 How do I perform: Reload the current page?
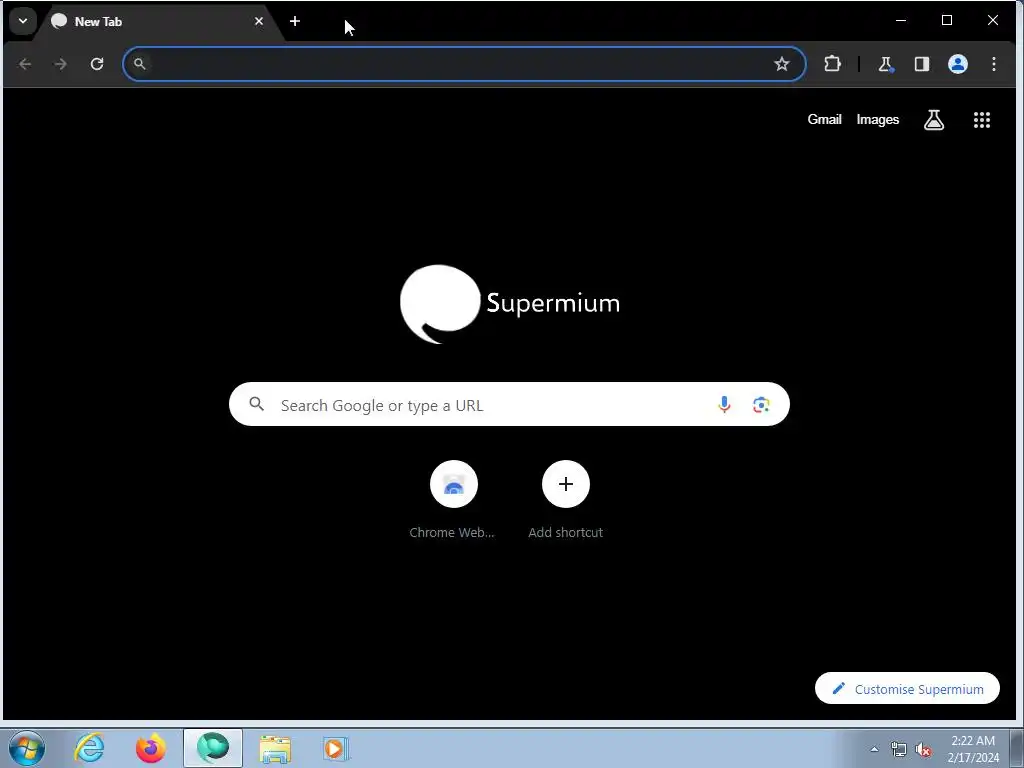pos(97,64)
